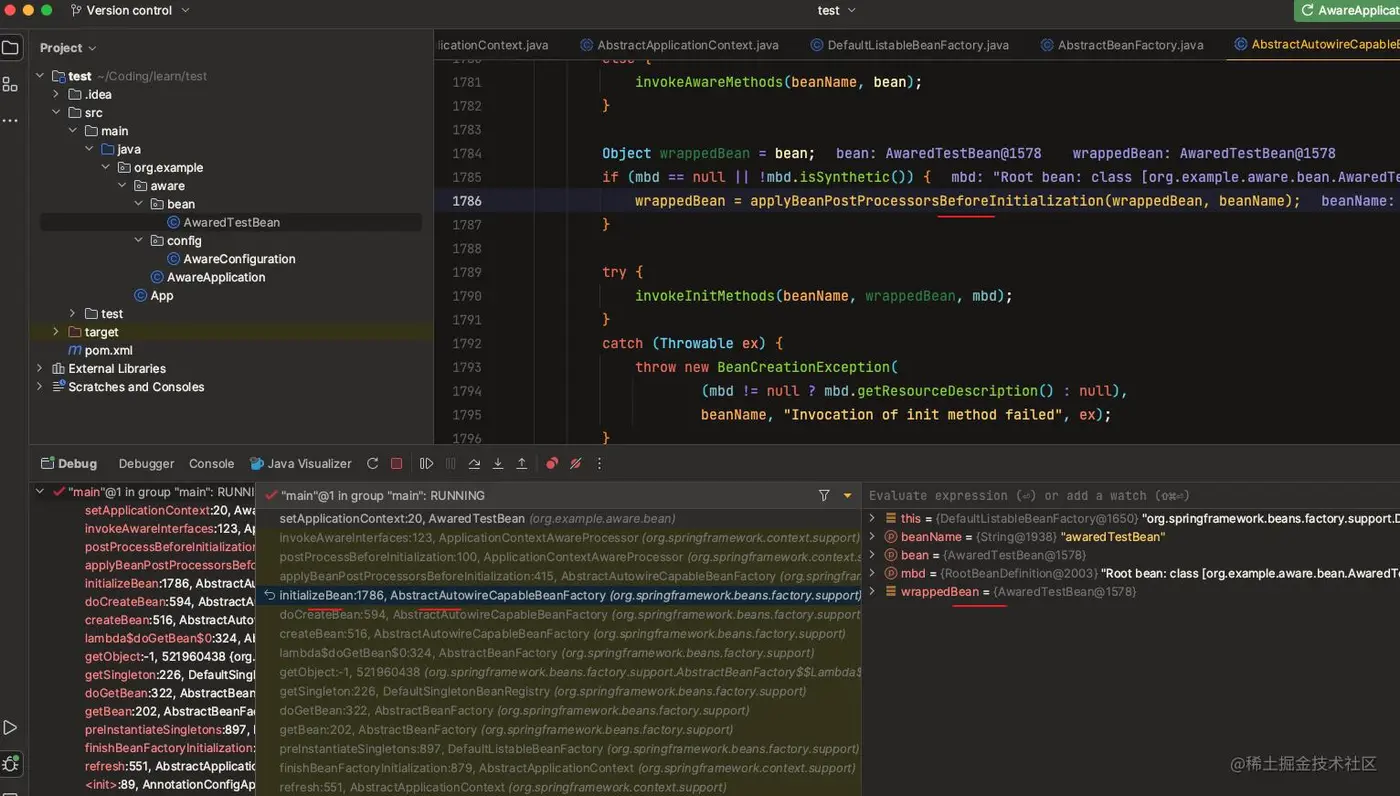1400x796 pixels.
Task: Open debug toolbar more options menu
Action: click(599, 464)
